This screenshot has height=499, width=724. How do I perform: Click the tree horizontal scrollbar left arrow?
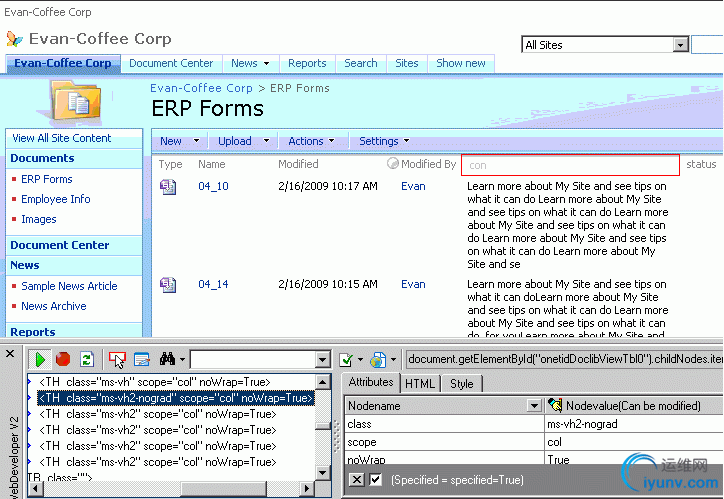coord(36,488)
